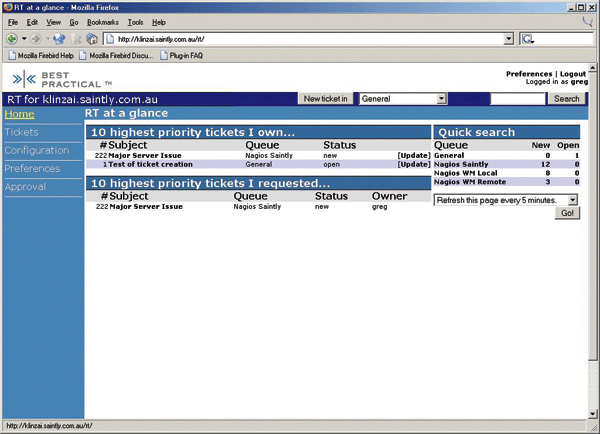Image resolution: width=600 pixels, height=434 pixels.
Task: Open the Plug-in FAQ bookmark
Action: pos(185,55)
